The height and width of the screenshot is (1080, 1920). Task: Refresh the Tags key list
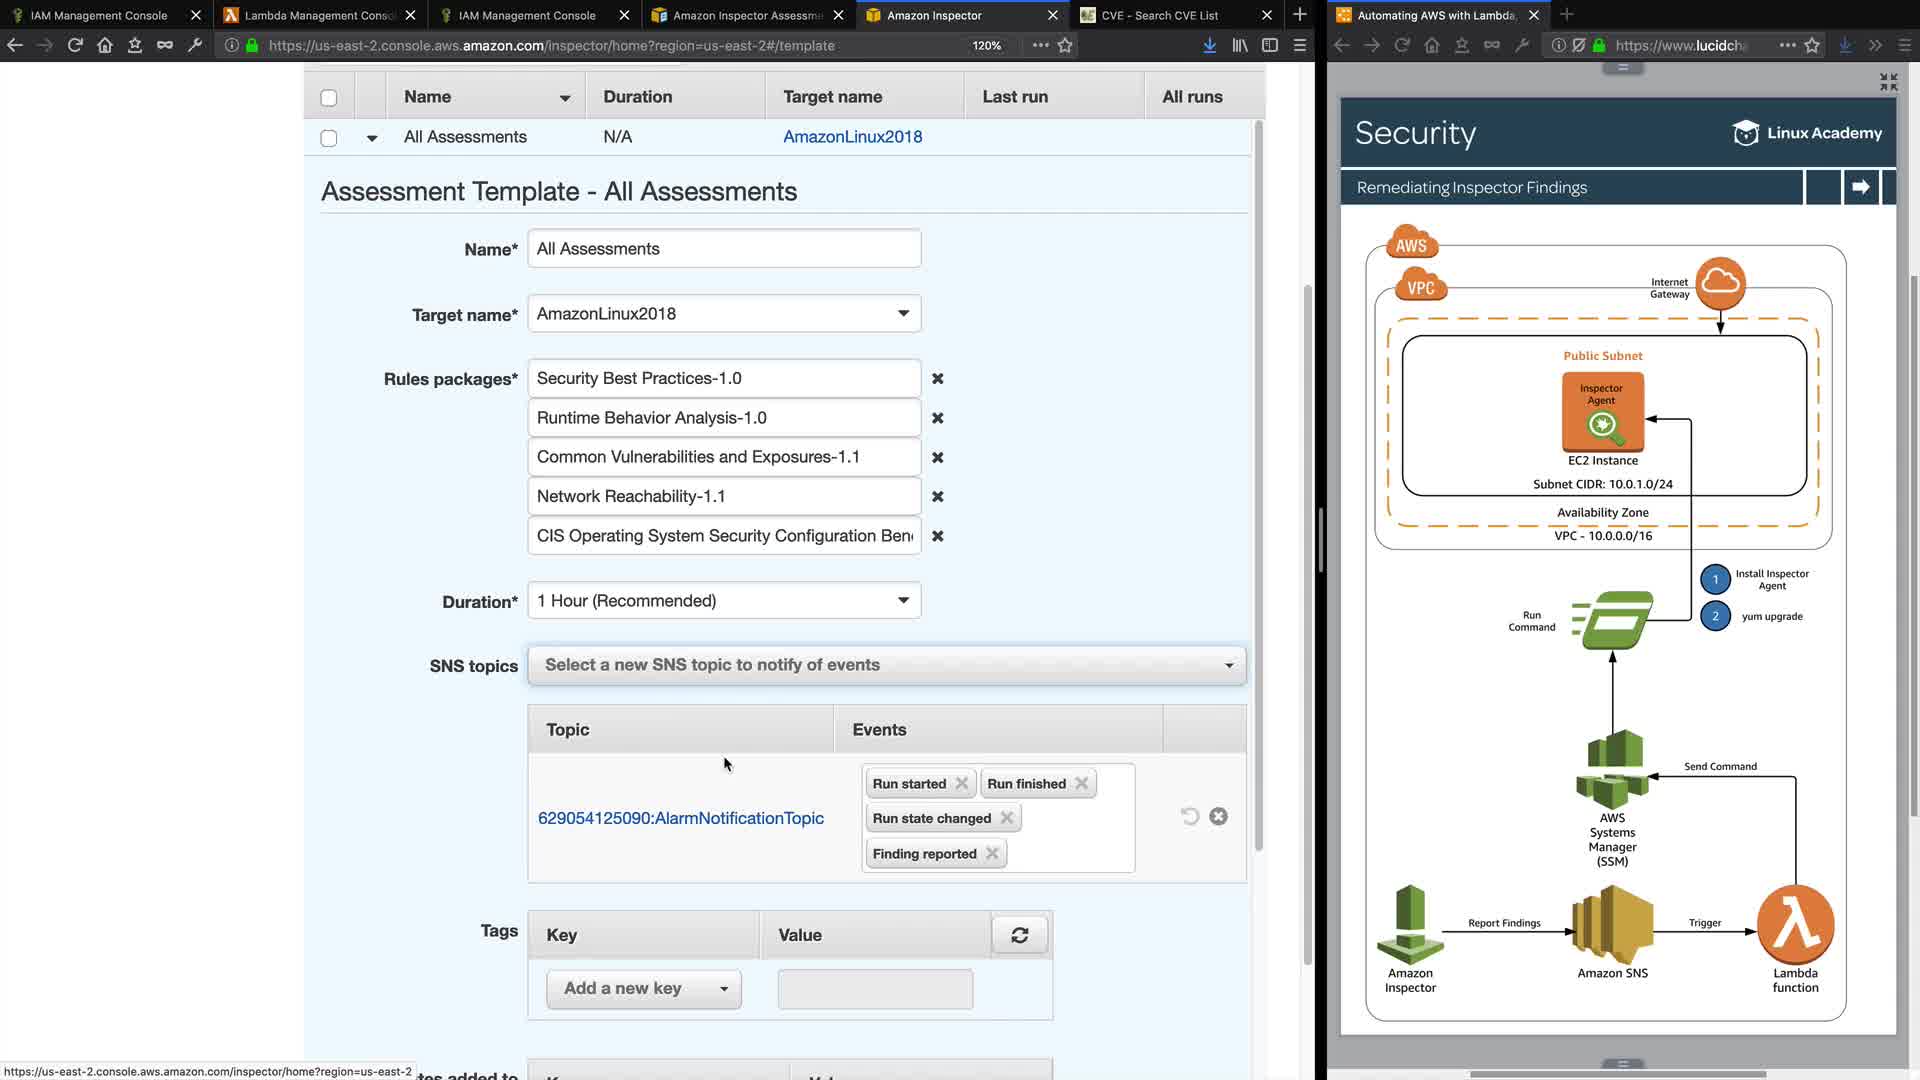(1019, 936)
